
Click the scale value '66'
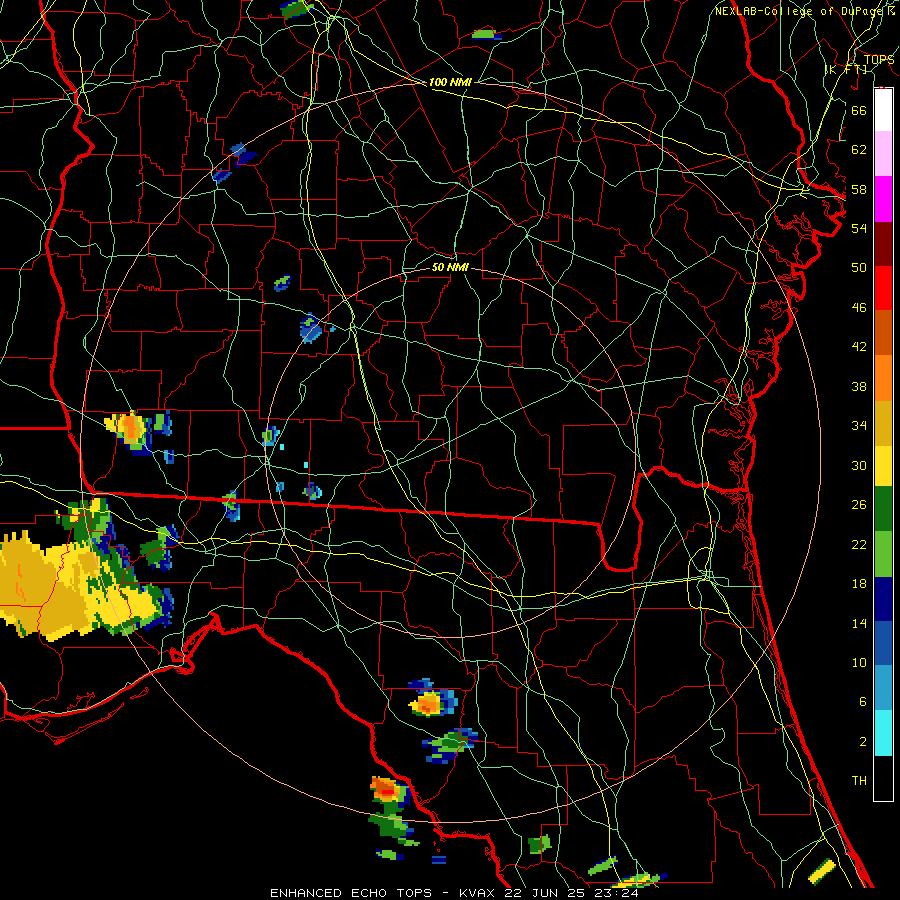coord(859,111)
